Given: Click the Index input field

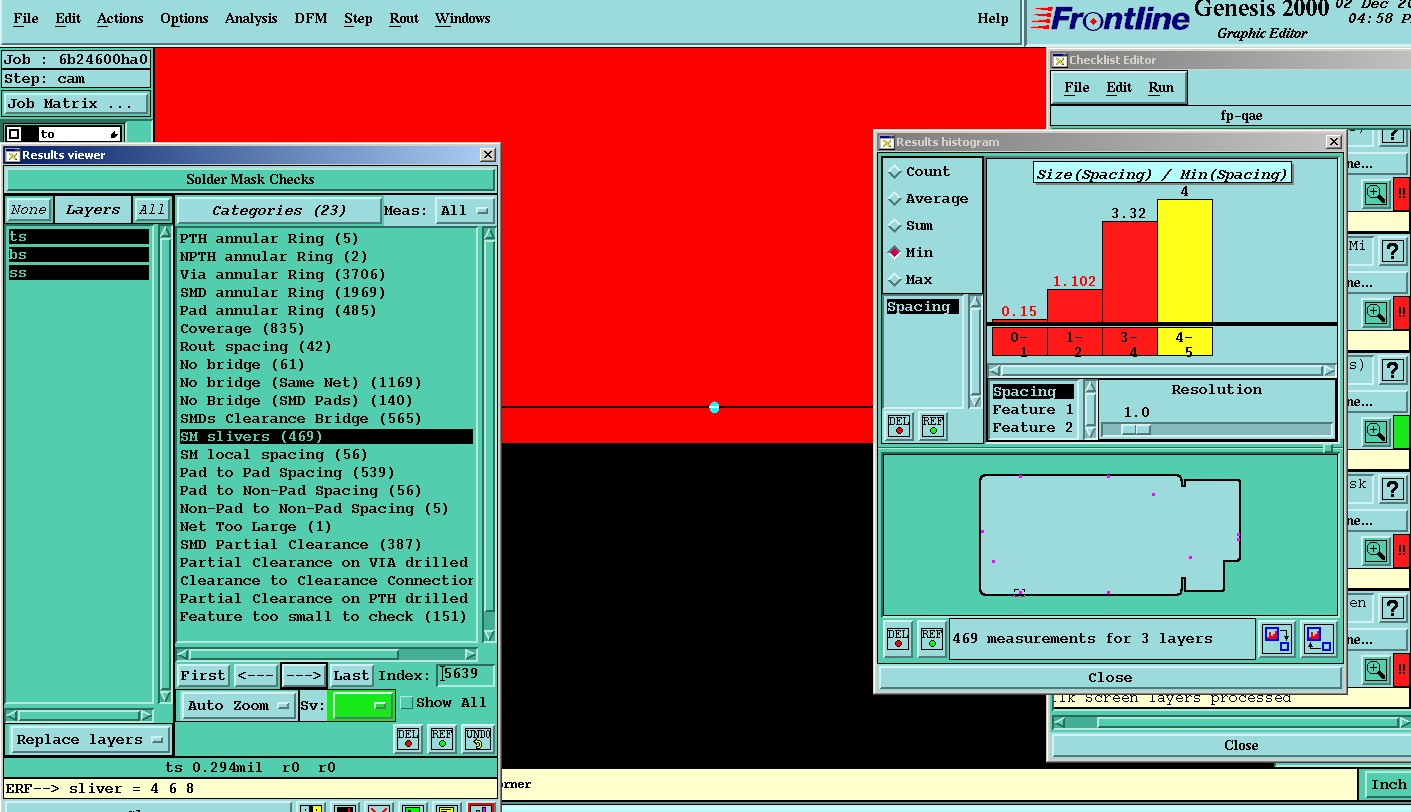Looking at the screenshot, I should (x=466, y=675).
